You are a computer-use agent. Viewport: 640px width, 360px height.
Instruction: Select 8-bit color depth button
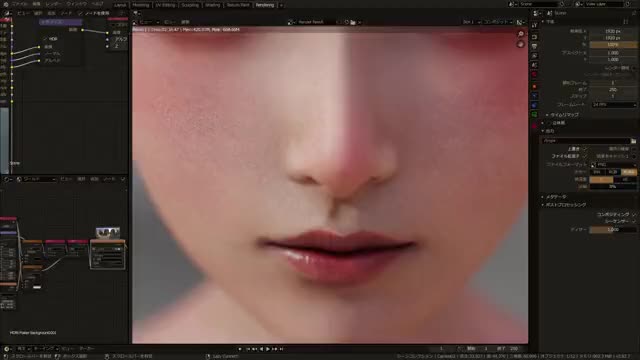pyautogui.click(x=602, y=180)
